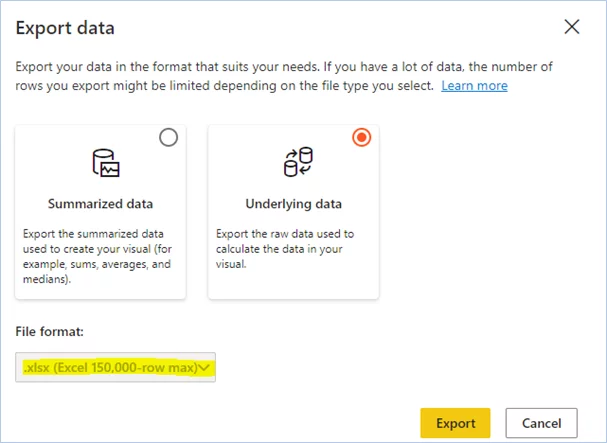The width and height of the screenshot is (607, 443).
Task: Select the Underlying data radio button
Action: point(362,138)
